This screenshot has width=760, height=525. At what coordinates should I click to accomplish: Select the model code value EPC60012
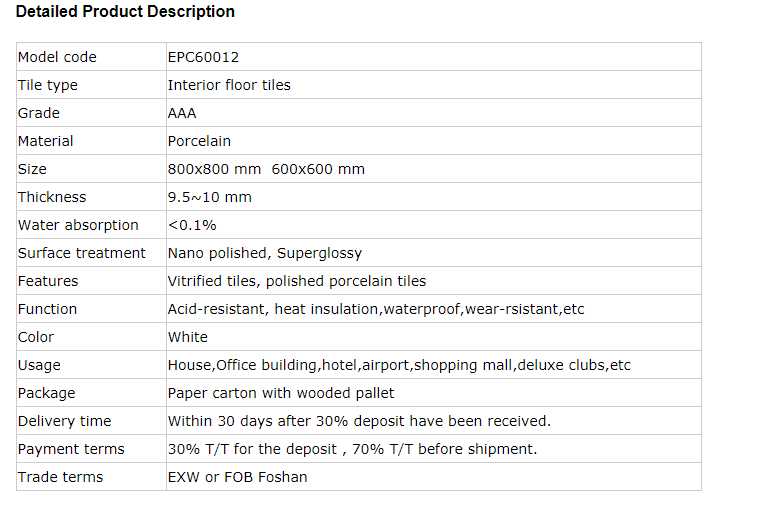click(203, 57)
